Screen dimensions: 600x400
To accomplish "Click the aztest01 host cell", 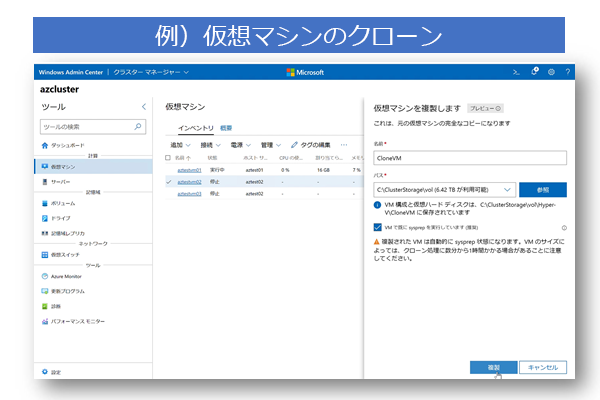I will click(254, 170).
